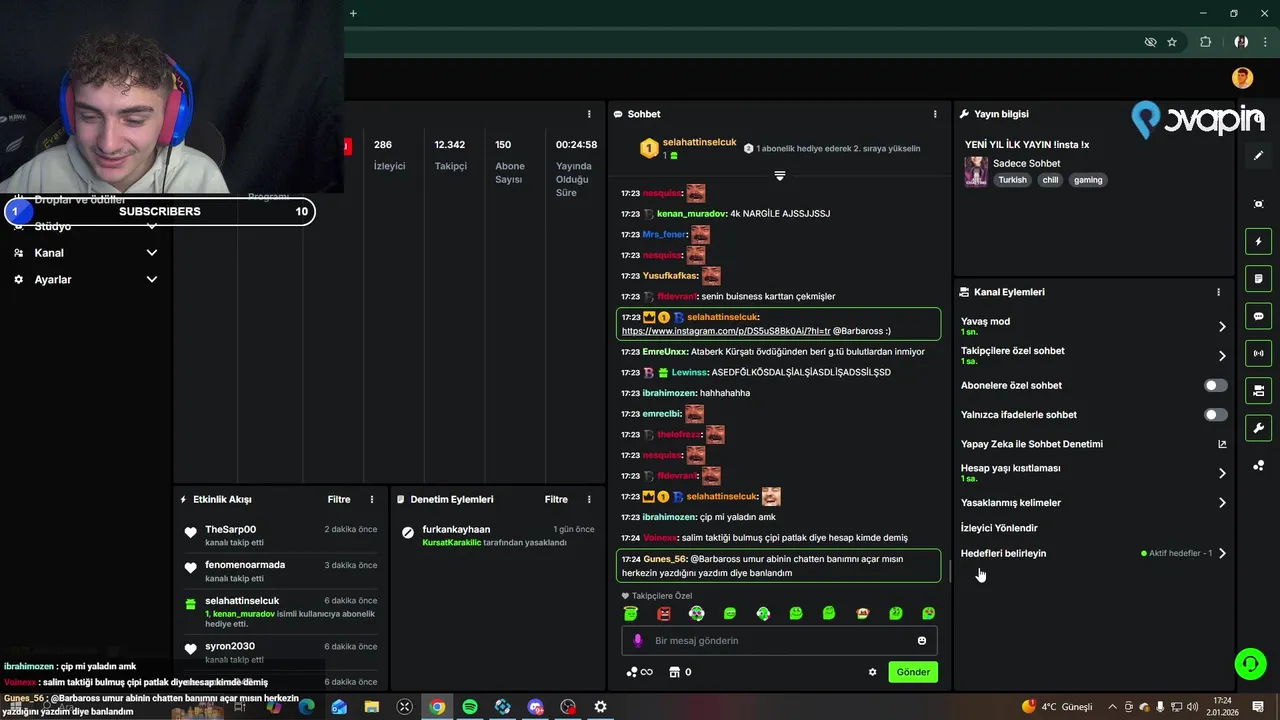
Task: Toggle Abonelere özel sohbet switch
Action: [1215, 385]
